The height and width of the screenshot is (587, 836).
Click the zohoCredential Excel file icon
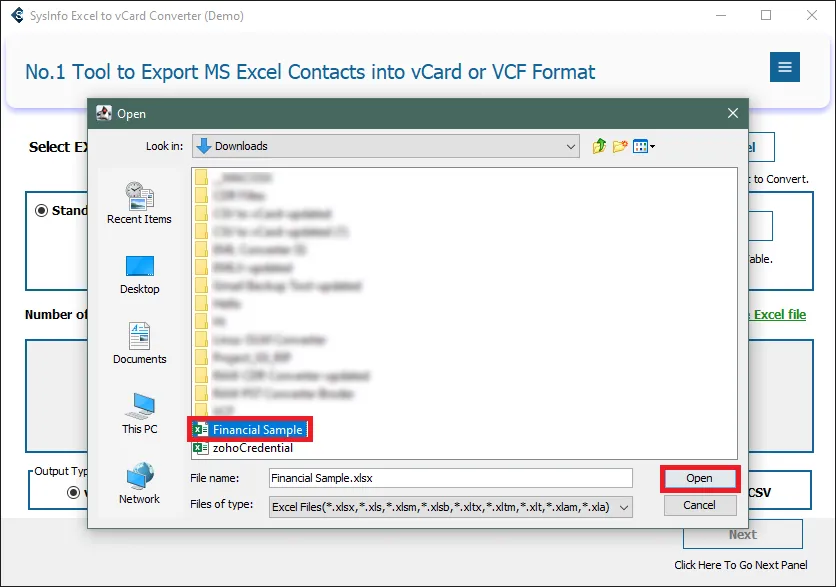(200, 448)
